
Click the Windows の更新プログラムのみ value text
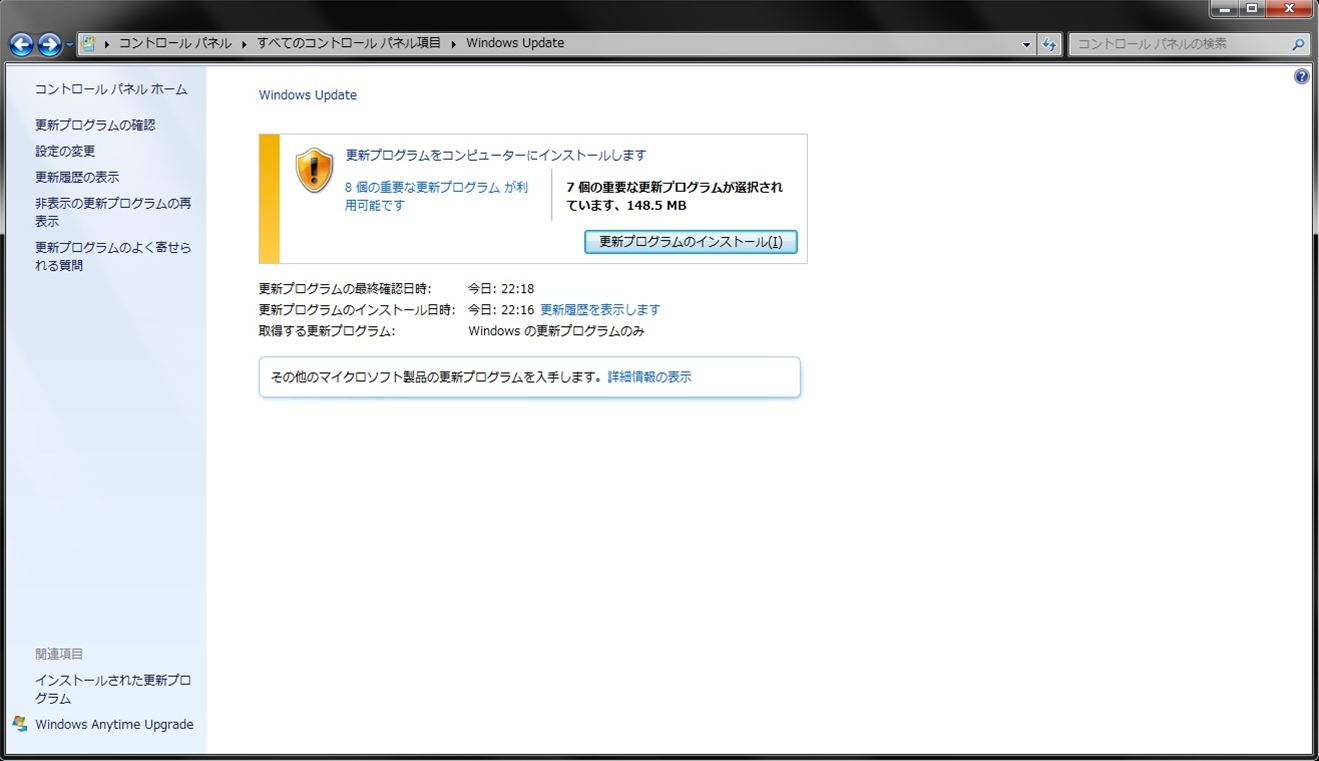[557, 331]
